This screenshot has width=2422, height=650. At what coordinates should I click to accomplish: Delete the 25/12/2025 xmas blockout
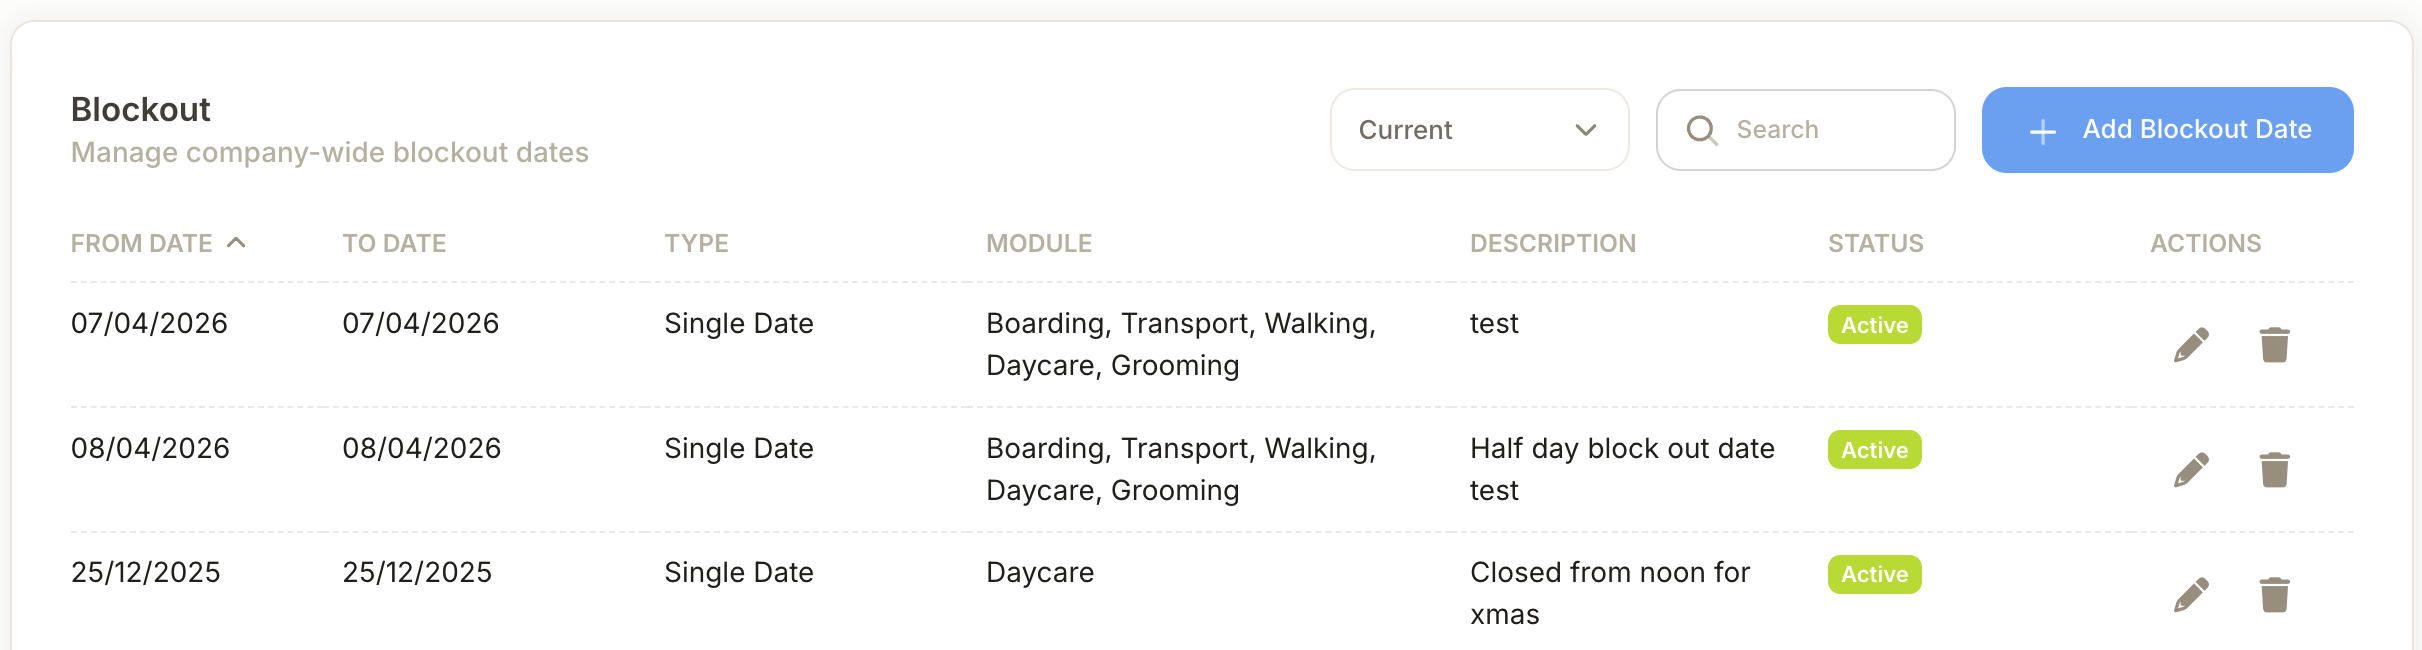pyautogui.click(x=2274, y=595)
